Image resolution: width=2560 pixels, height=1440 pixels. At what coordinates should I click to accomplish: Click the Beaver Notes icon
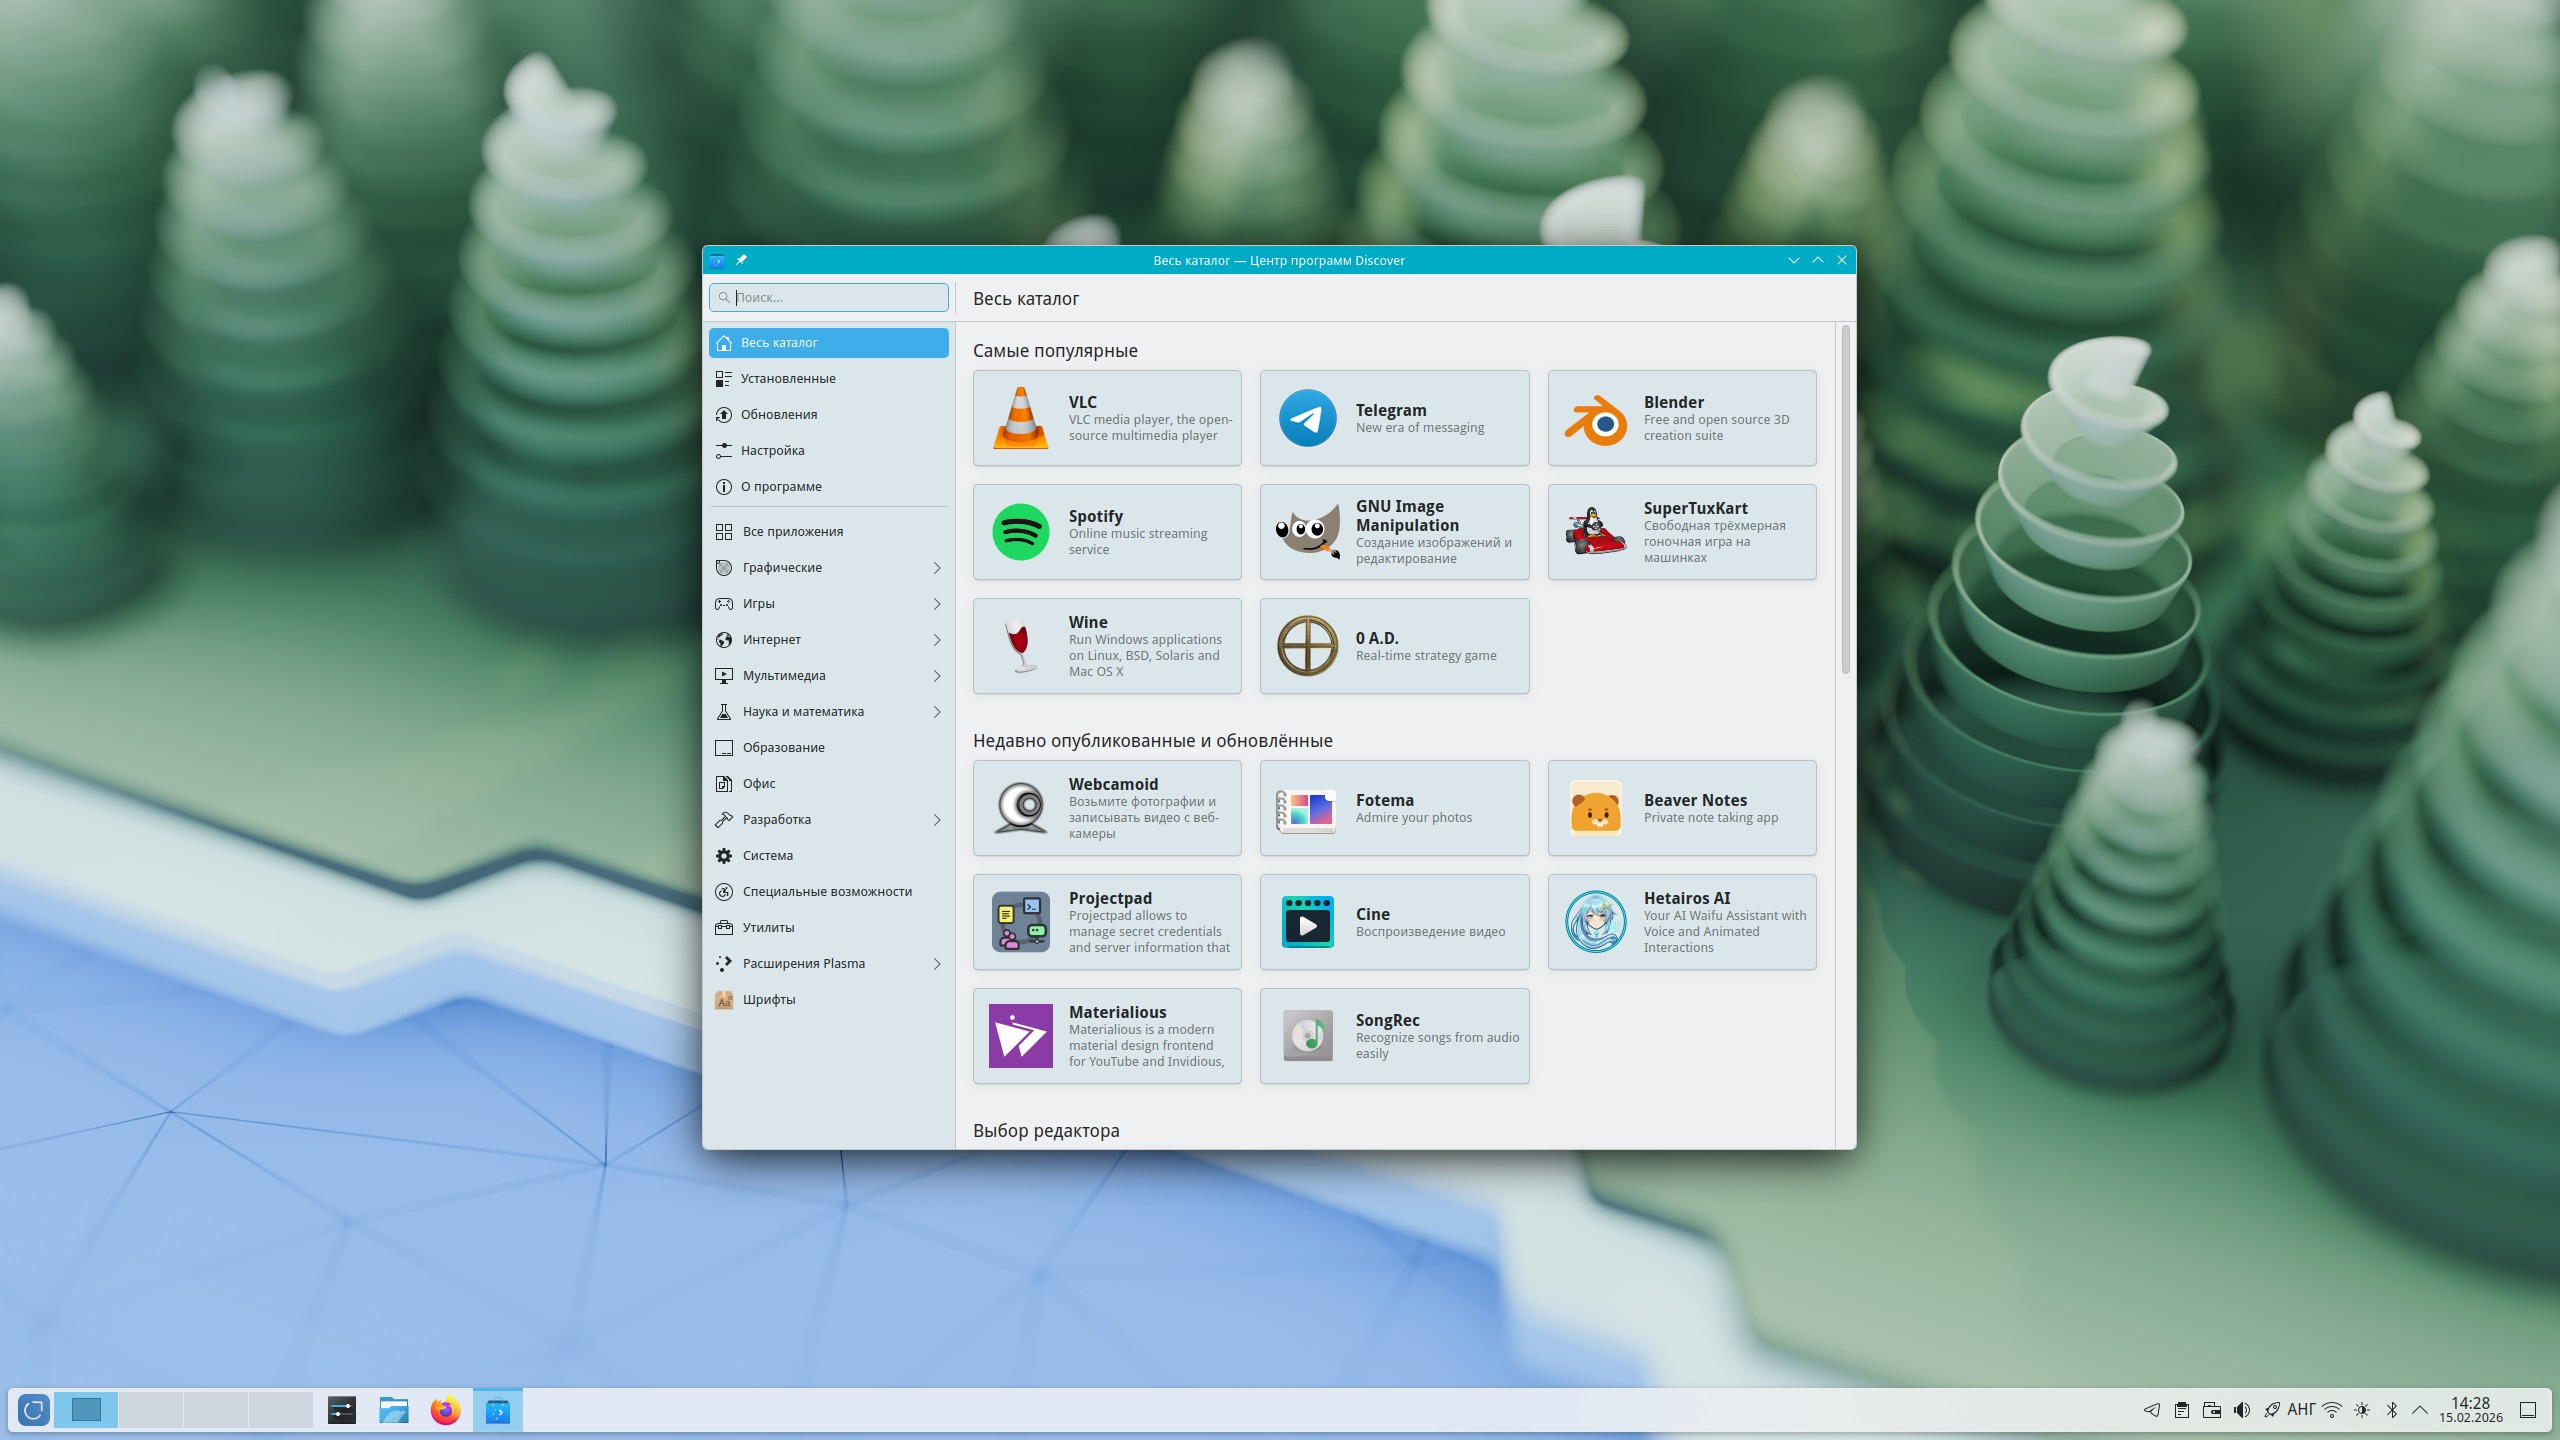click(x=1595, y=808)
